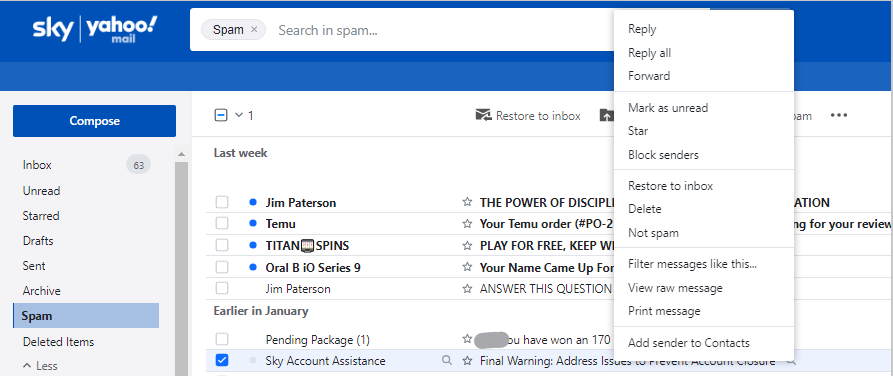
Task: Untick checkbox for Sky Account Assistance email
Action: [x=222, y=361]
